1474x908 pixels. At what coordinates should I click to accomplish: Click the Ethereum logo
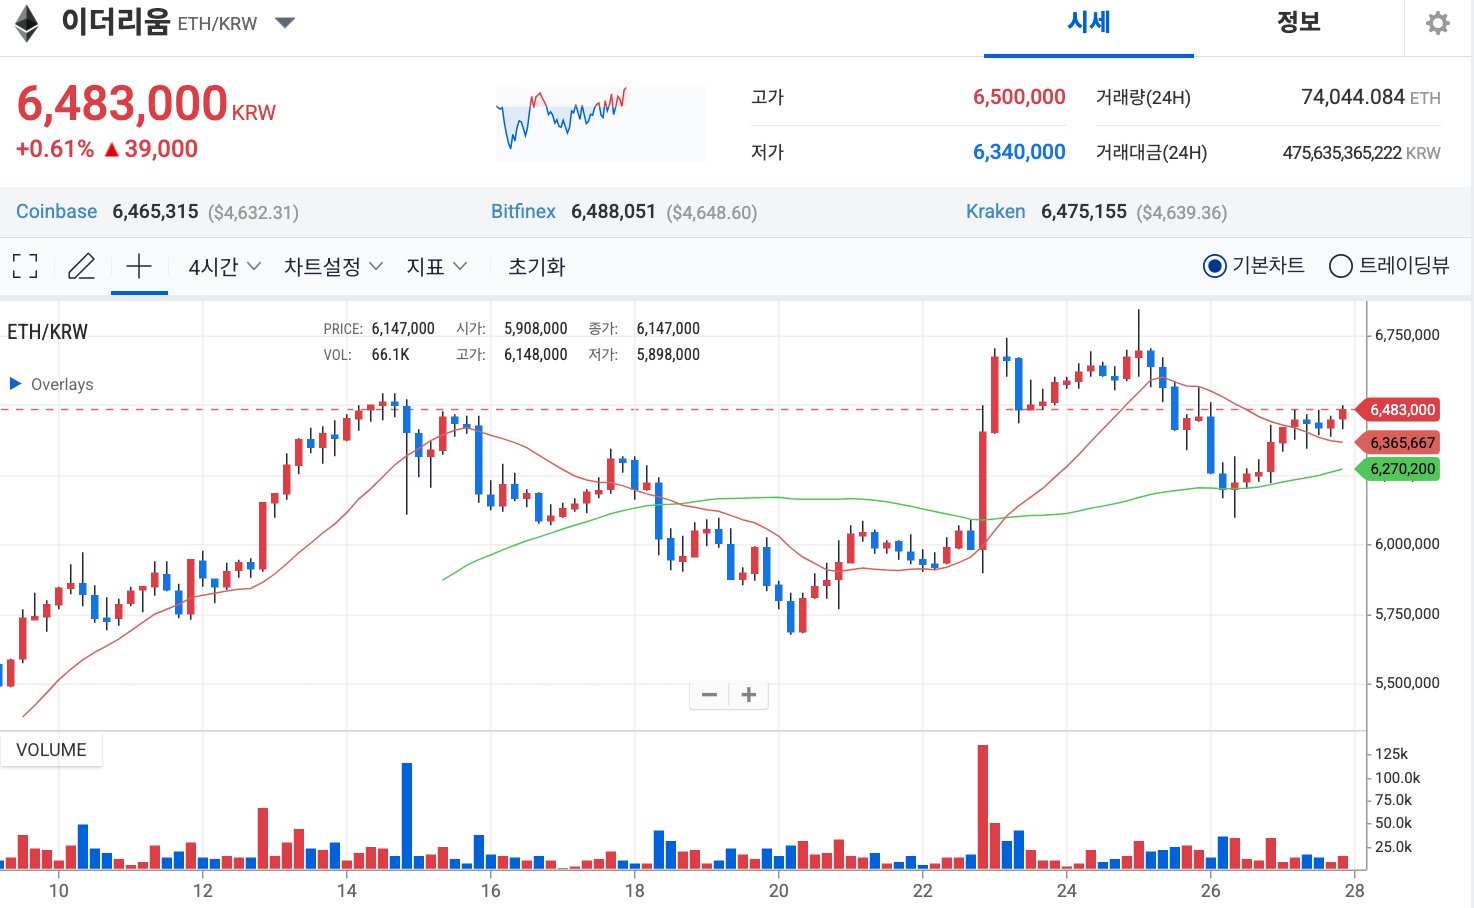click(x=24, y=23)
